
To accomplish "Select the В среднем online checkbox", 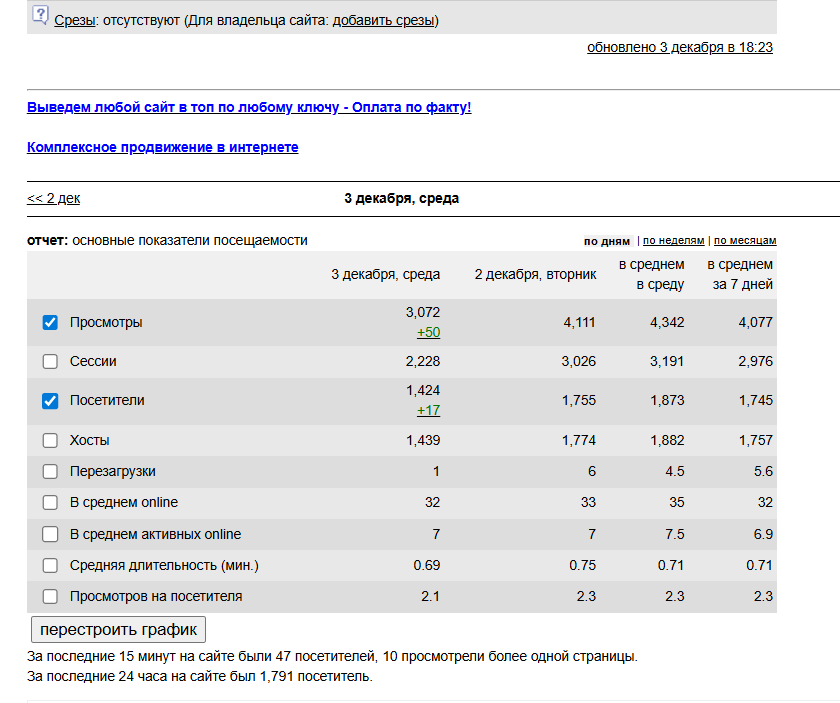I will pos(50,503).
